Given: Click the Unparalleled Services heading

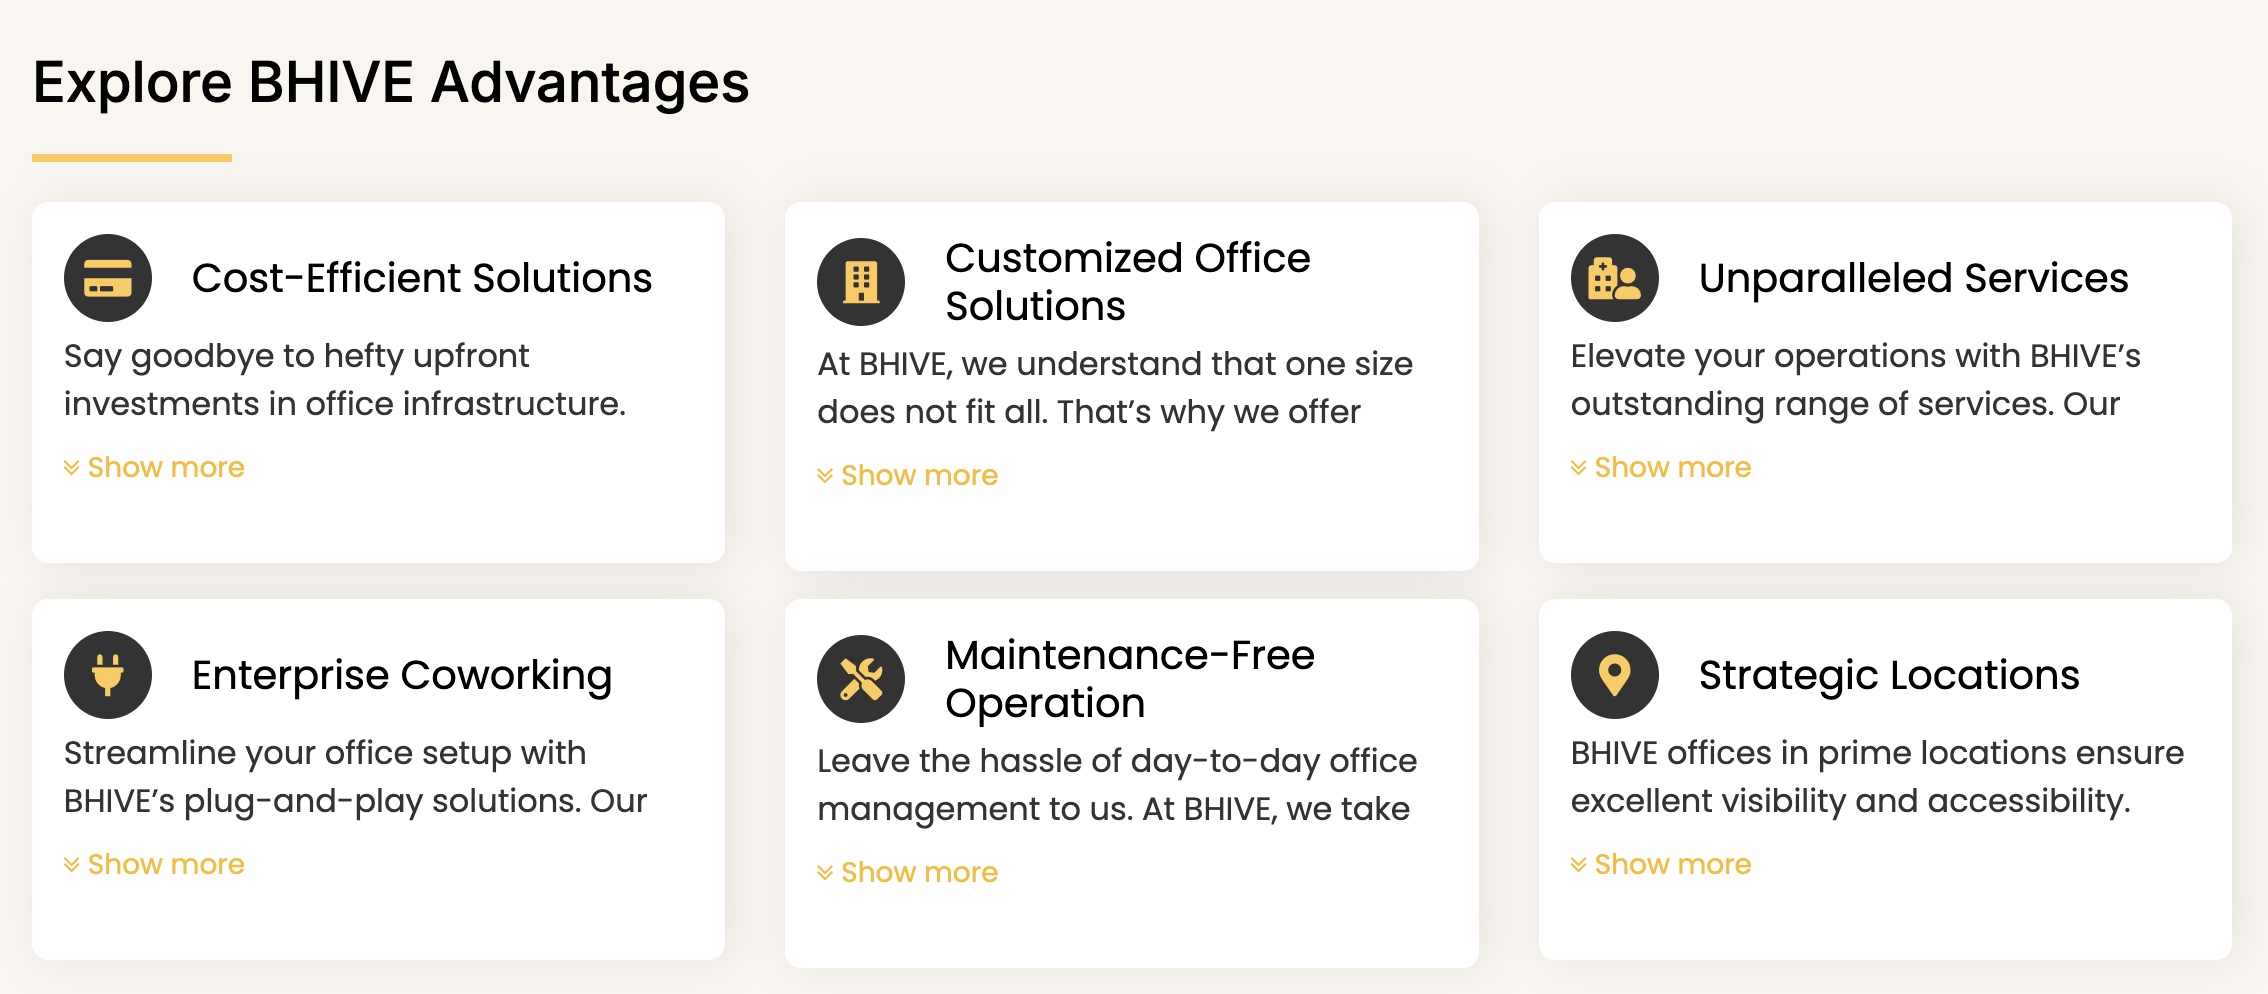Looking at the screenshot, I should tap(1913, 278).
